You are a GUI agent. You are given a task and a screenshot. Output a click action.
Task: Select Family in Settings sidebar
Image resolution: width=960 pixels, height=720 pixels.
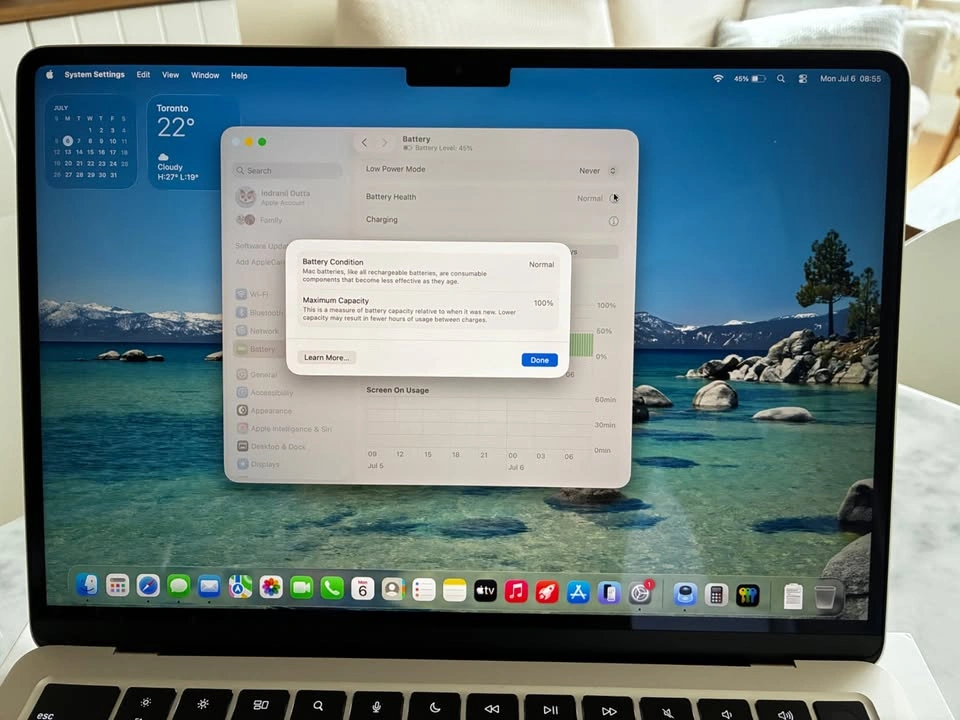click(260, 220)
